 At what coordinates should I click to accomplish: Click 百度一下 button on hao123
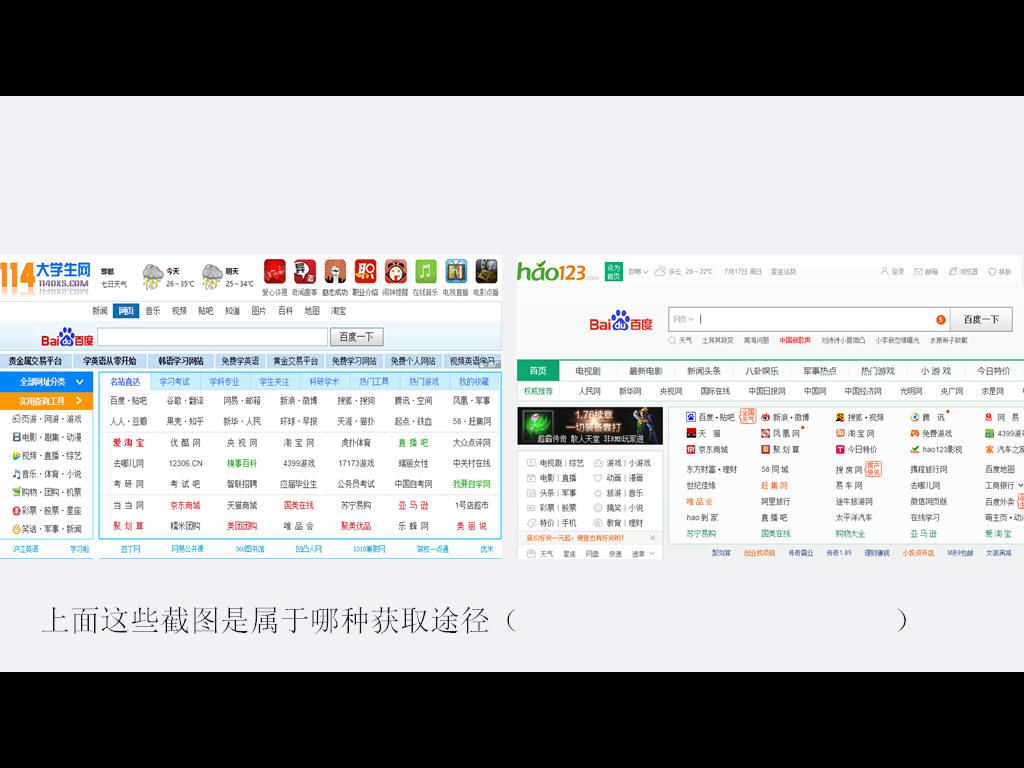click(x=982, y=319)
